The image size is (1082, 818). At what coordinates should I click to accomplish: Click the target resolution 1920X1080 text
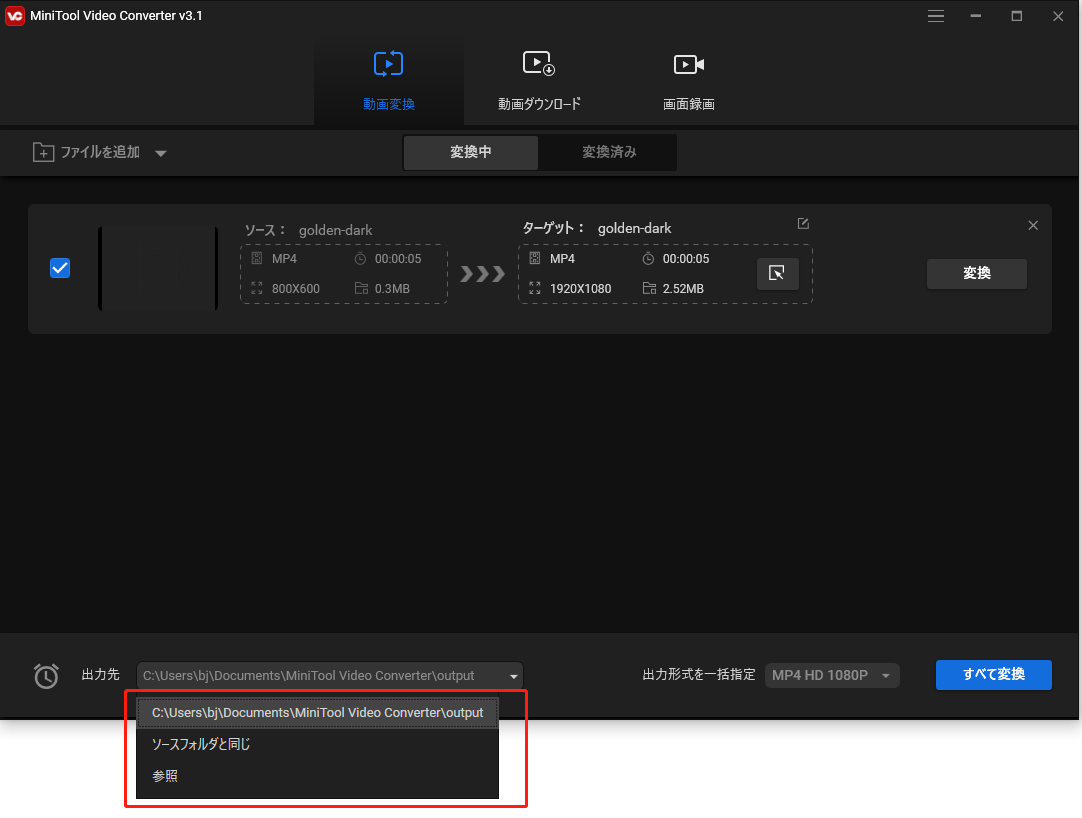click(580, 289)
